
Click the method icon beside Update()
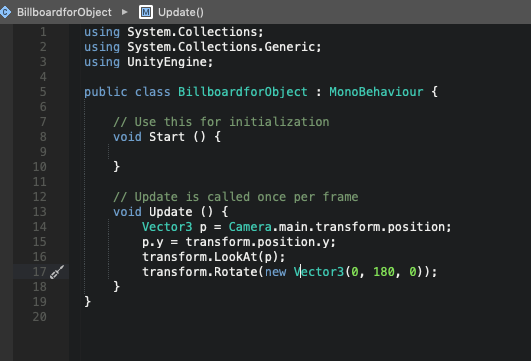click(146, 12)
